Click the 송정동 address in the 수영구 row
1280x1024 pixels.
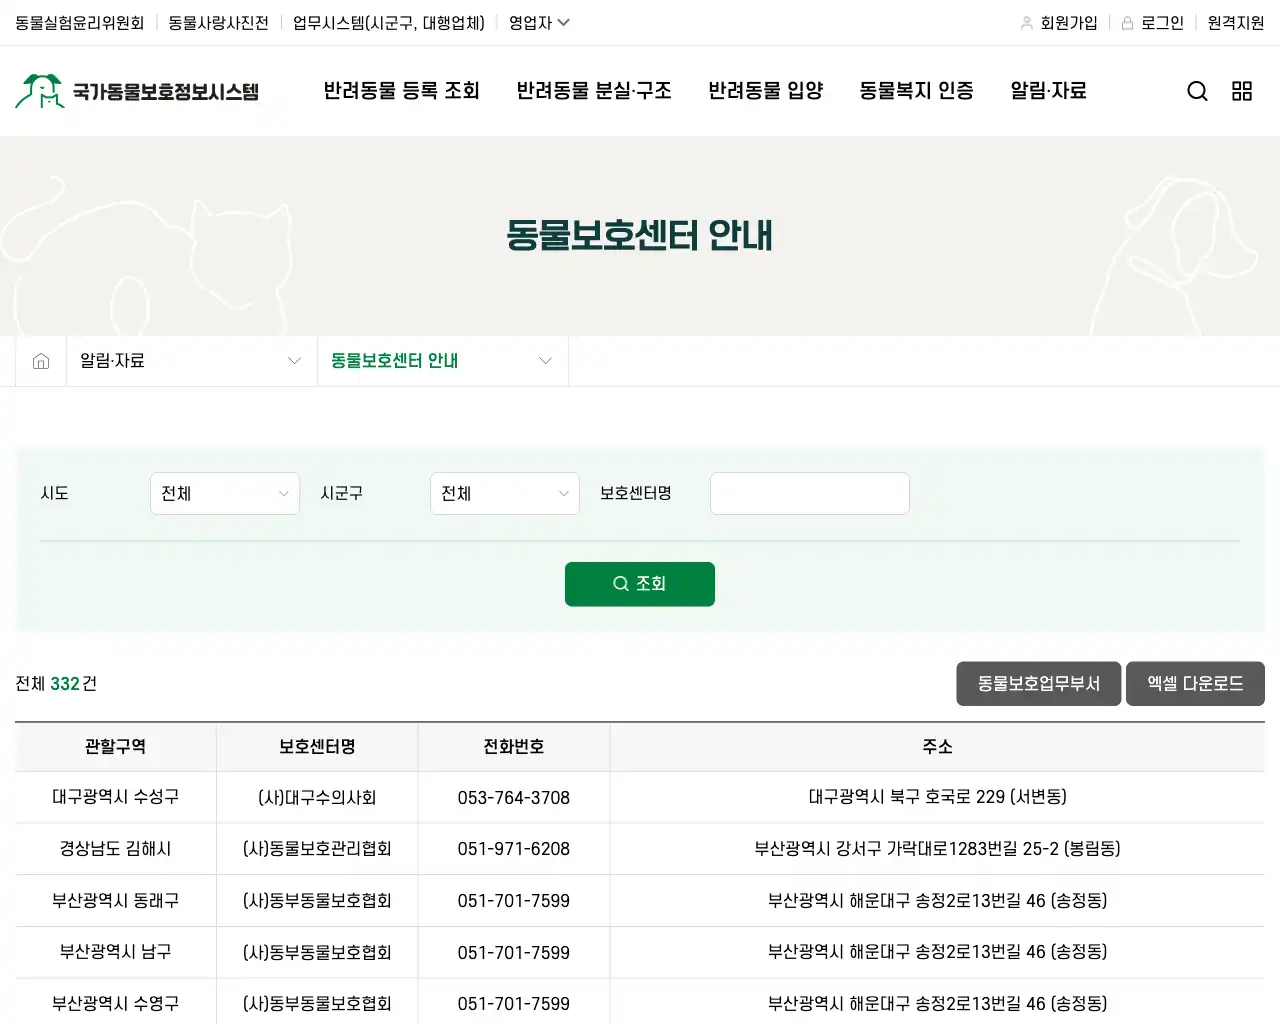point(938,1003)
